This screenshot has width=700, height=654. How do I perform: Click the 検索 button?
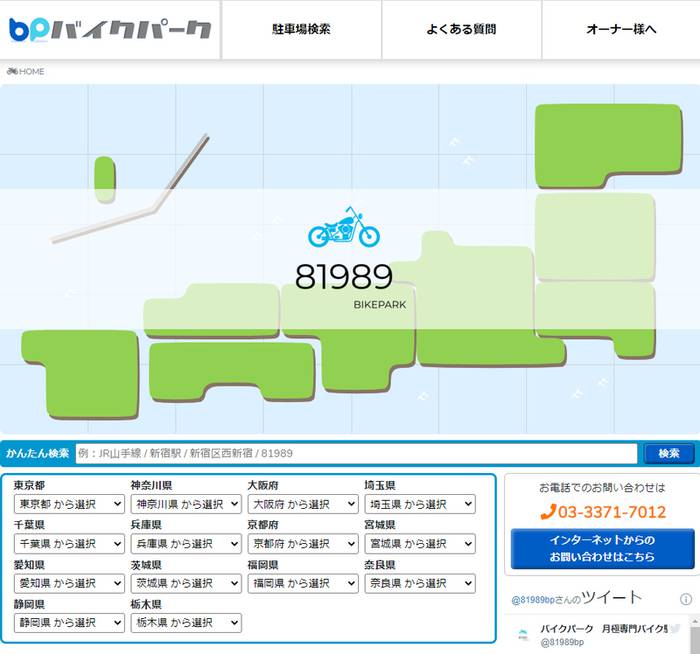[669, 454]
